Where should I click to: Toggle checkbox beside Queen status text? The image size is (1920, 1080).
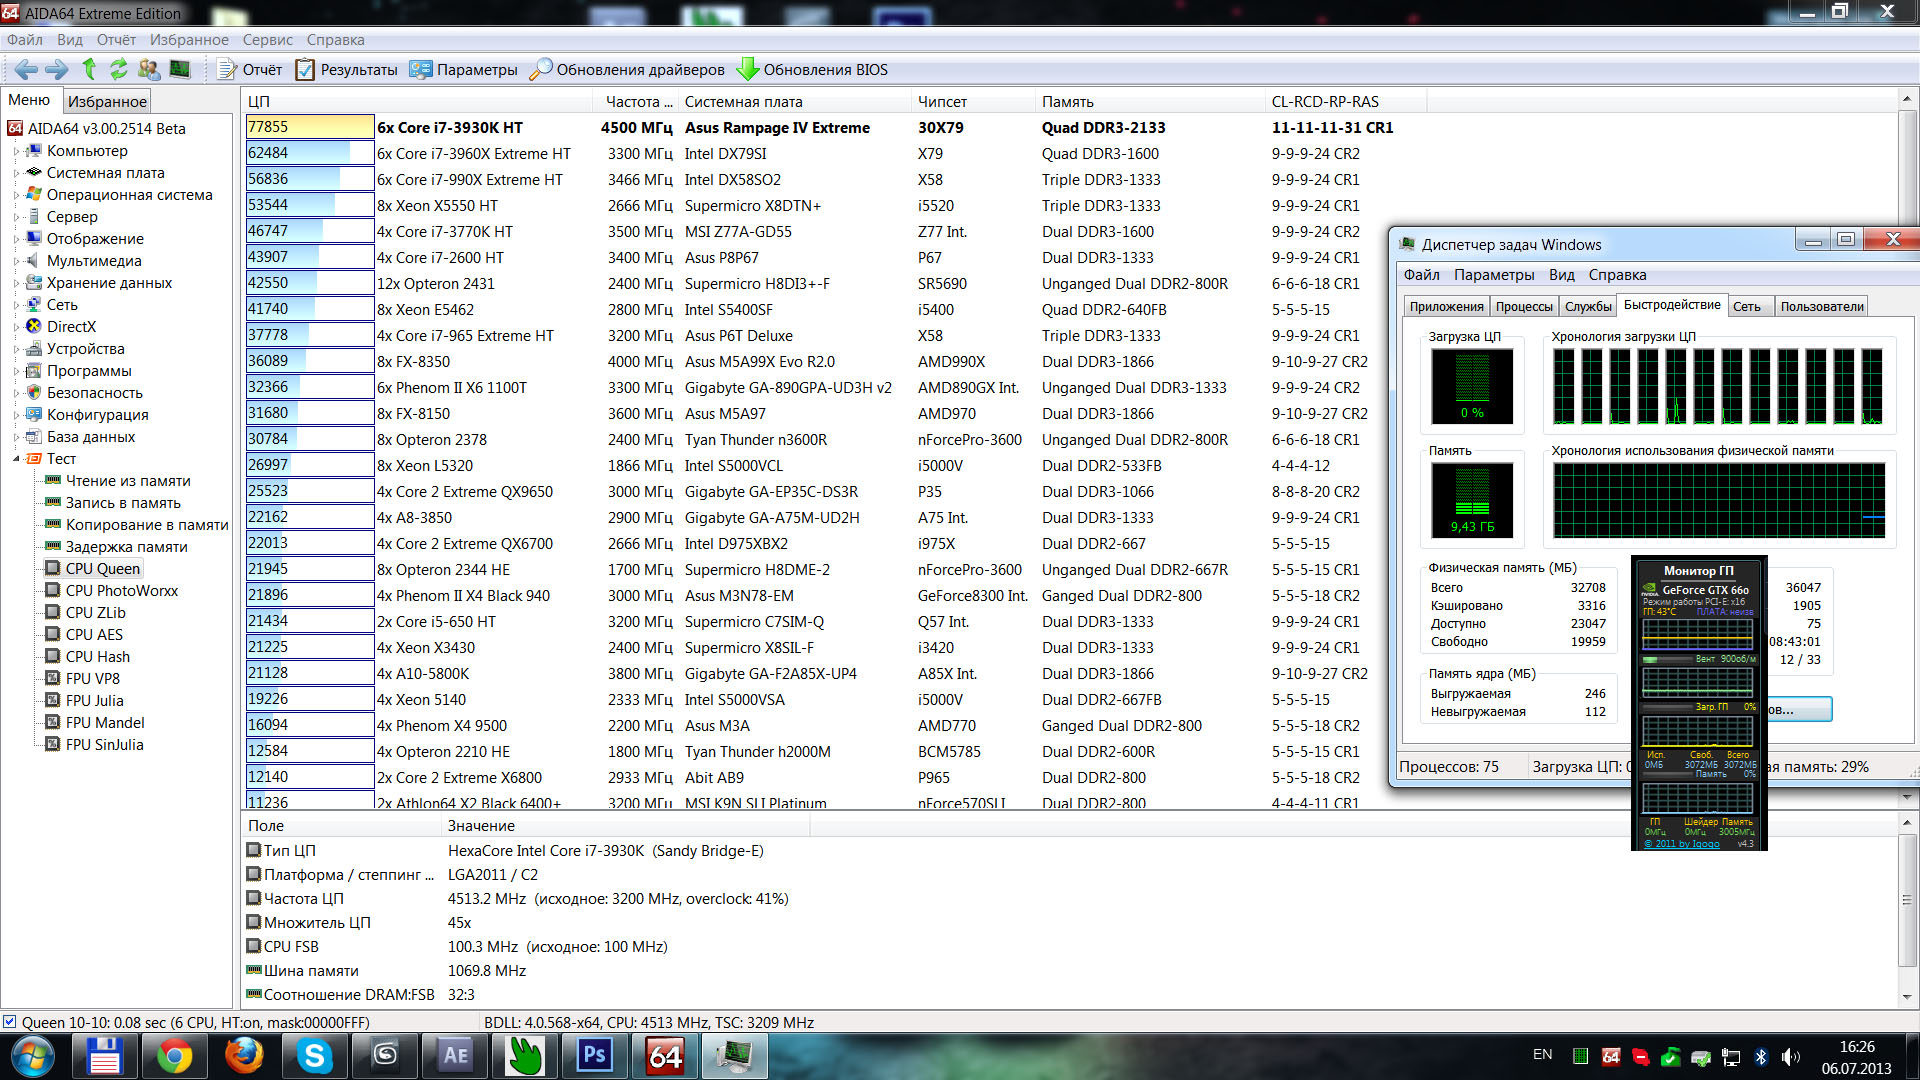(10, 1022)
